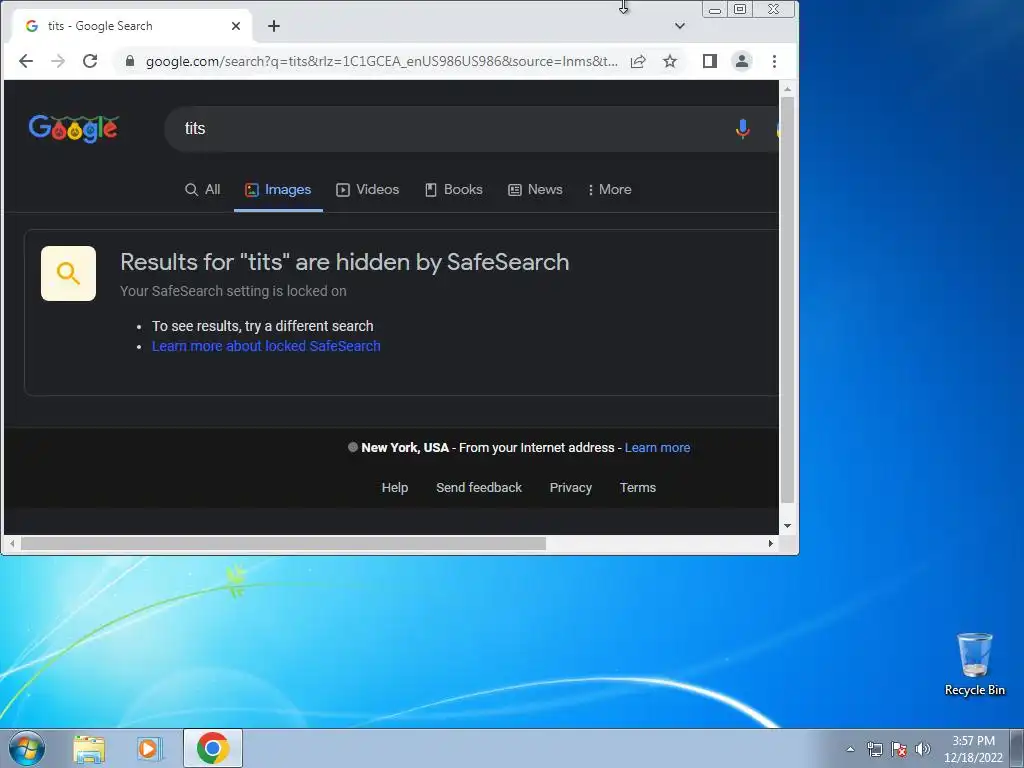Open Send feedback footer link
Screen dimensions: 1024x768
[x=479, y=488]
